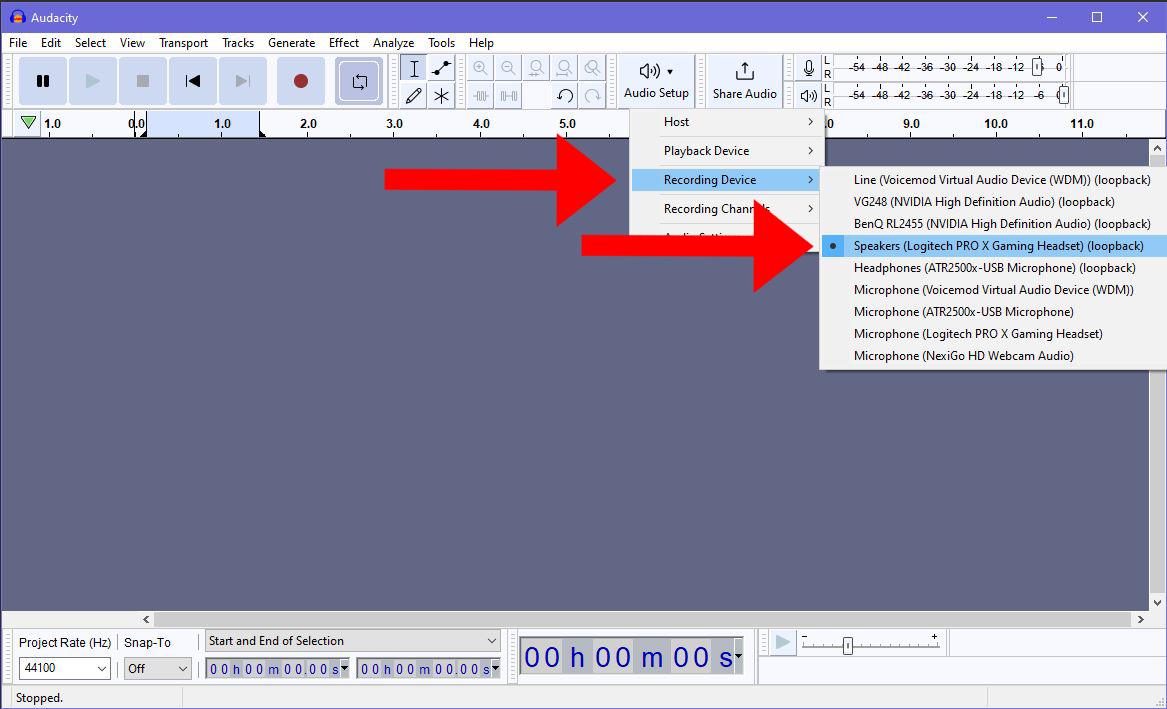Click the Play button

point(92,81)
